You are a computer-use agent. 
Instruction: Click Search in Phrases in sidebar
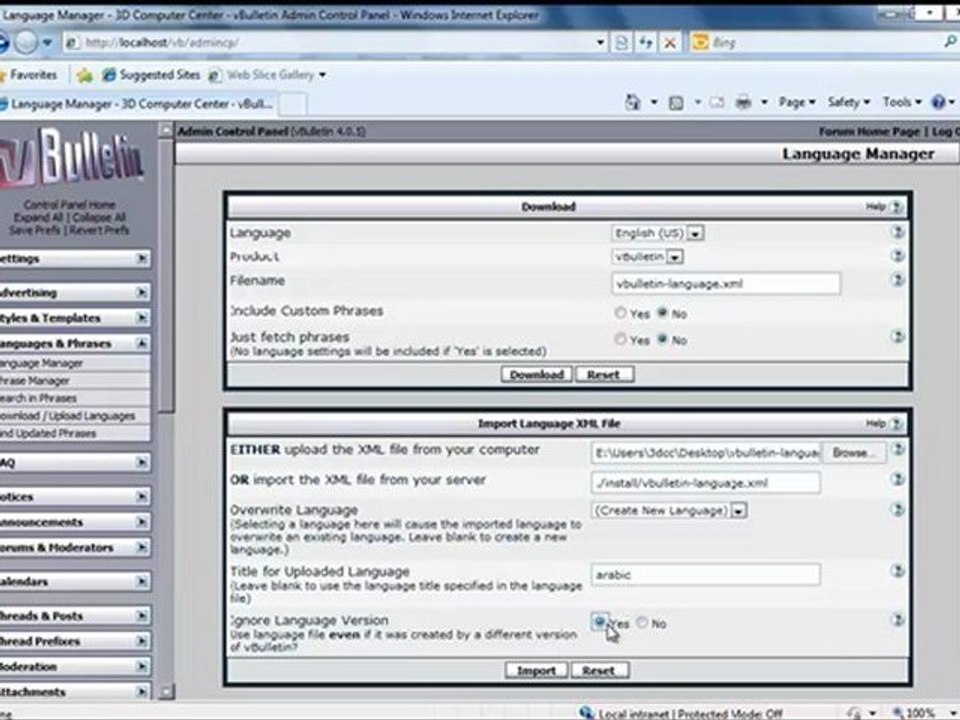[39, 399]
